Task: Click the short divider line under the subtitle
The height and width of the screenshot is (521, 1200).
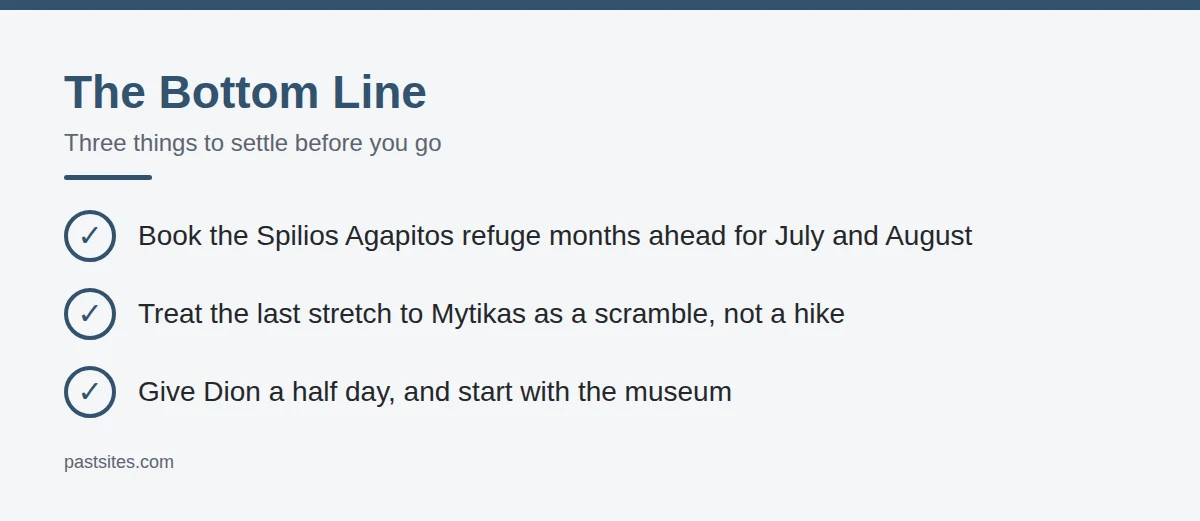Action: [108, 178]
